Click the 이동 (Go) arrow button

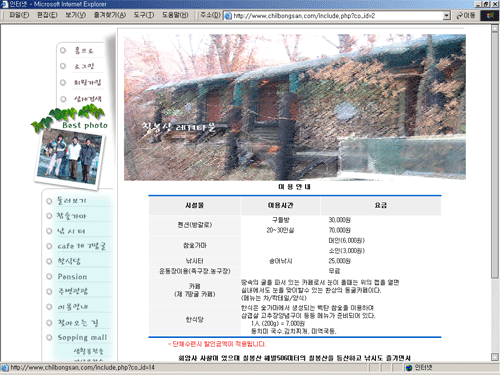(466, 15)
